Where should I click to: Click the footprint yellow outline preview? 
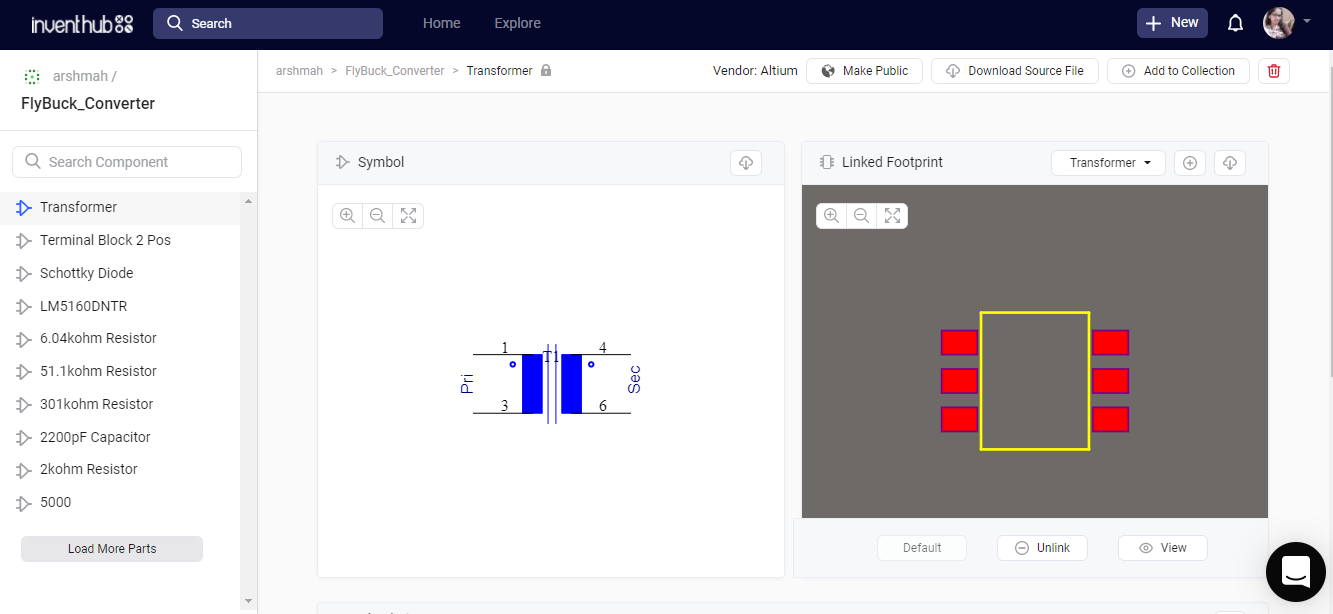pos(1035,381)
